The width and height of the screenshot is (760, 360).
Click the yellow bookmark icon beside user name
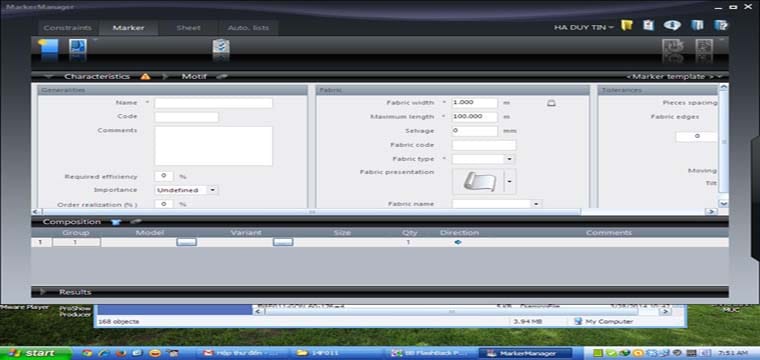(x=627, y=26)
